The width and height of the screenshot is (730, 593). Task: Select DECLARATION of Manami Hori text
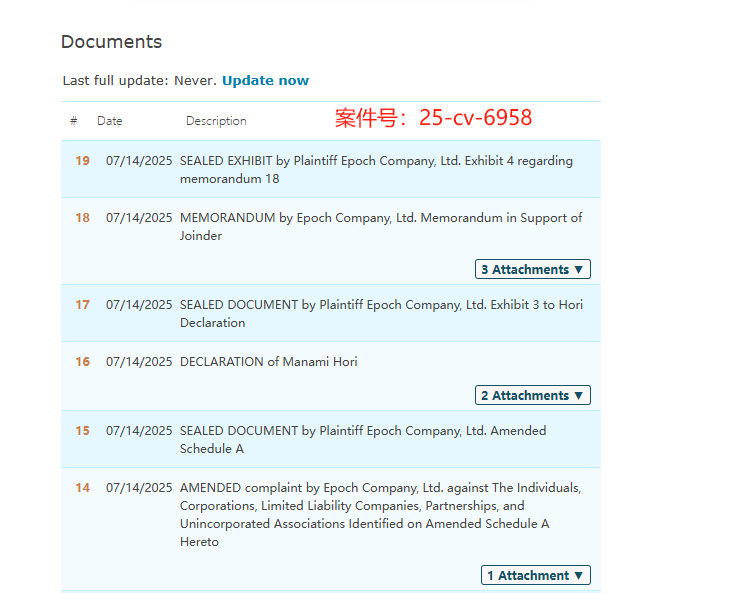[269, 362]
